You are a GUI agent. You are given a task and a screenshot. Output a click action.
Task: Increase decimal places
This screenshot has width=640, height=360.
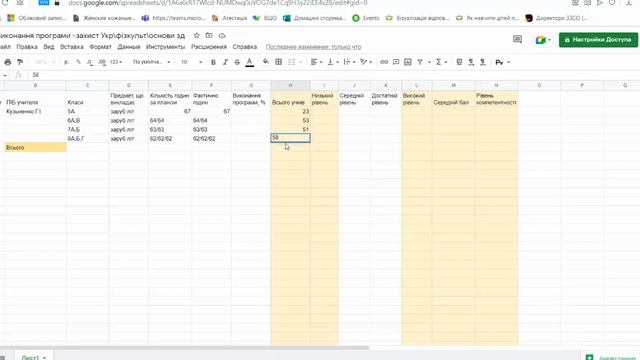pos(102,62)
